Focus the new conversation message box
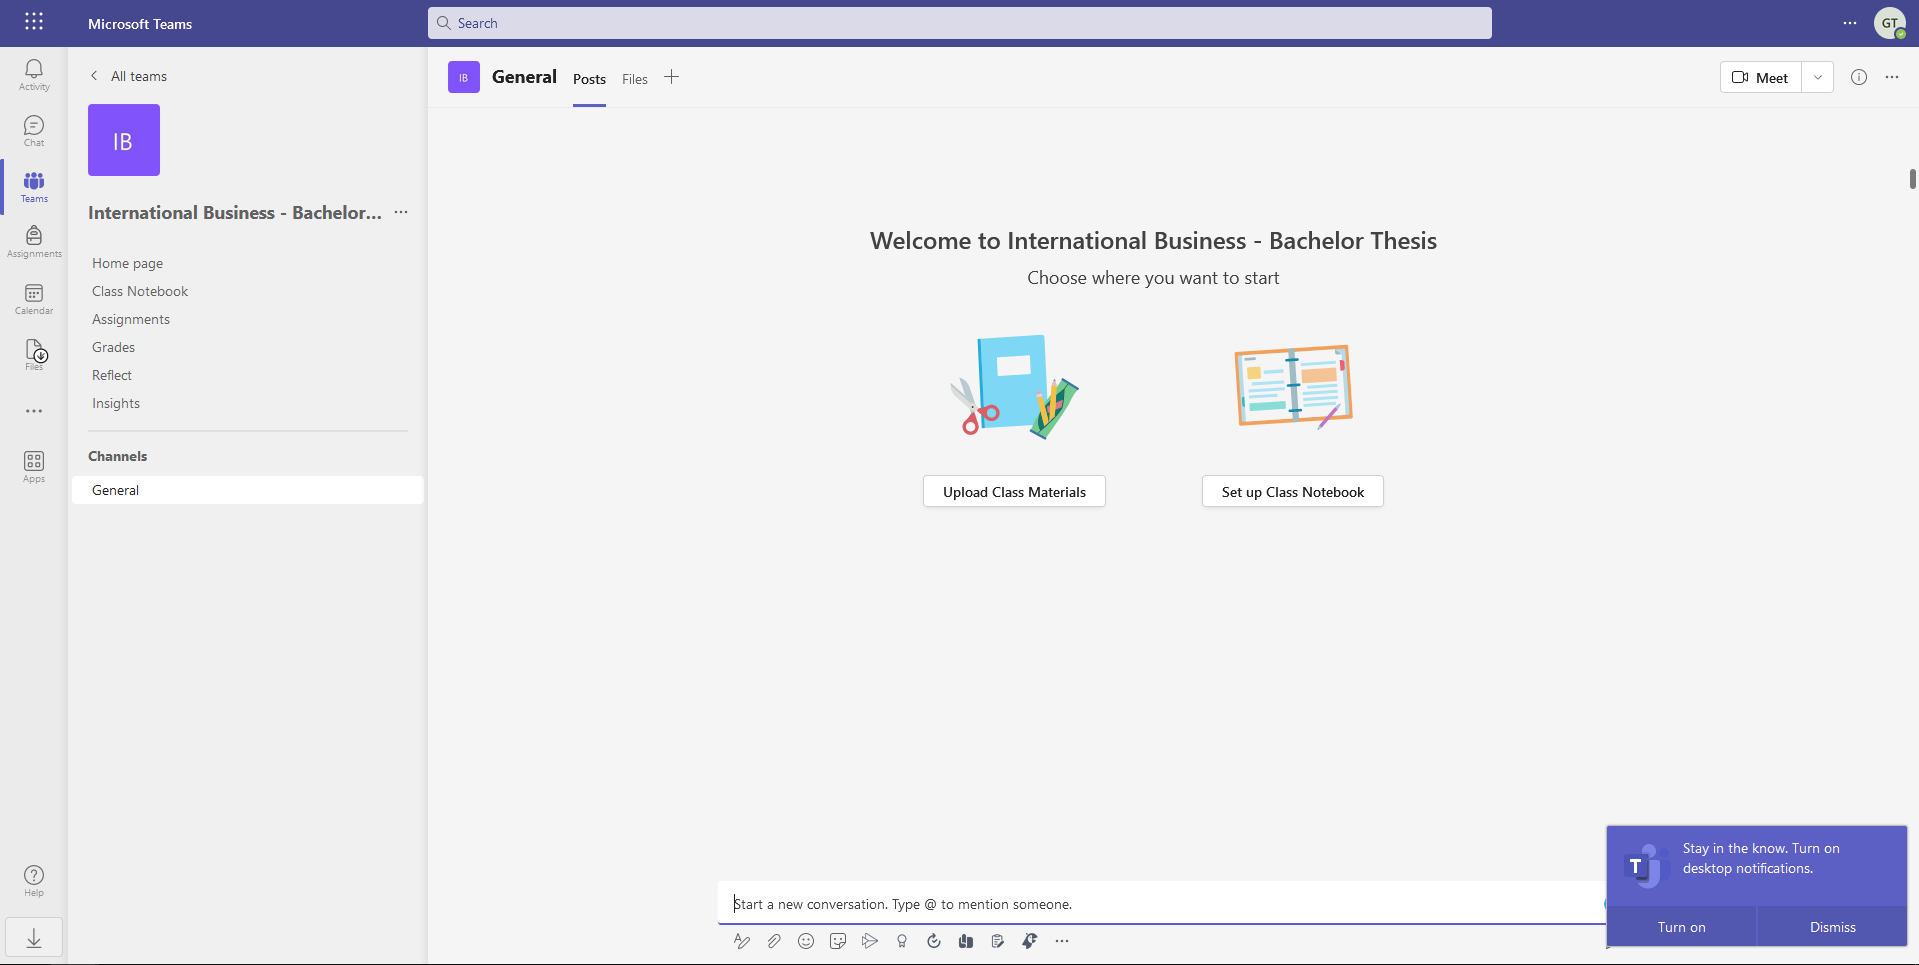Viewport: 1919px width, 965px height. (1162, 903)
